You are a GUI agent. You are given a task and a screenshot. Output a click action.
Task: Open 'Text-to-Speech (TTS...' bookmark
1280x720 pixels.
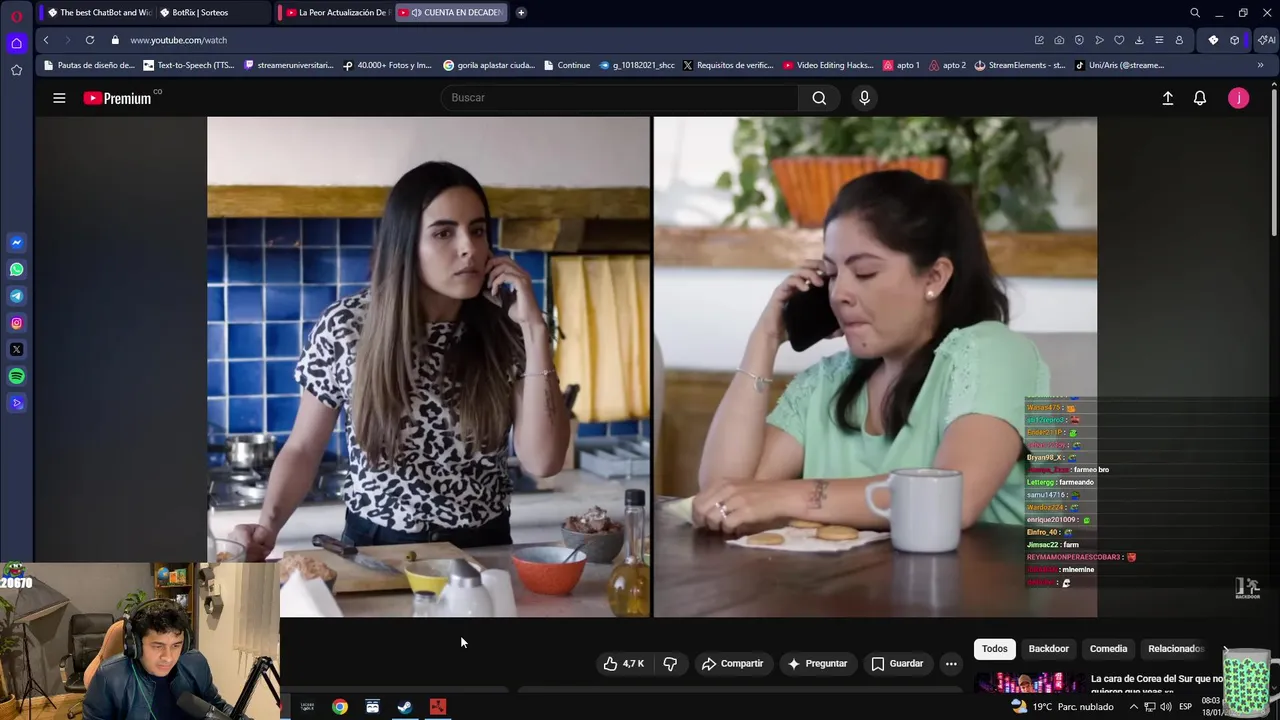(x=188, y=65)
